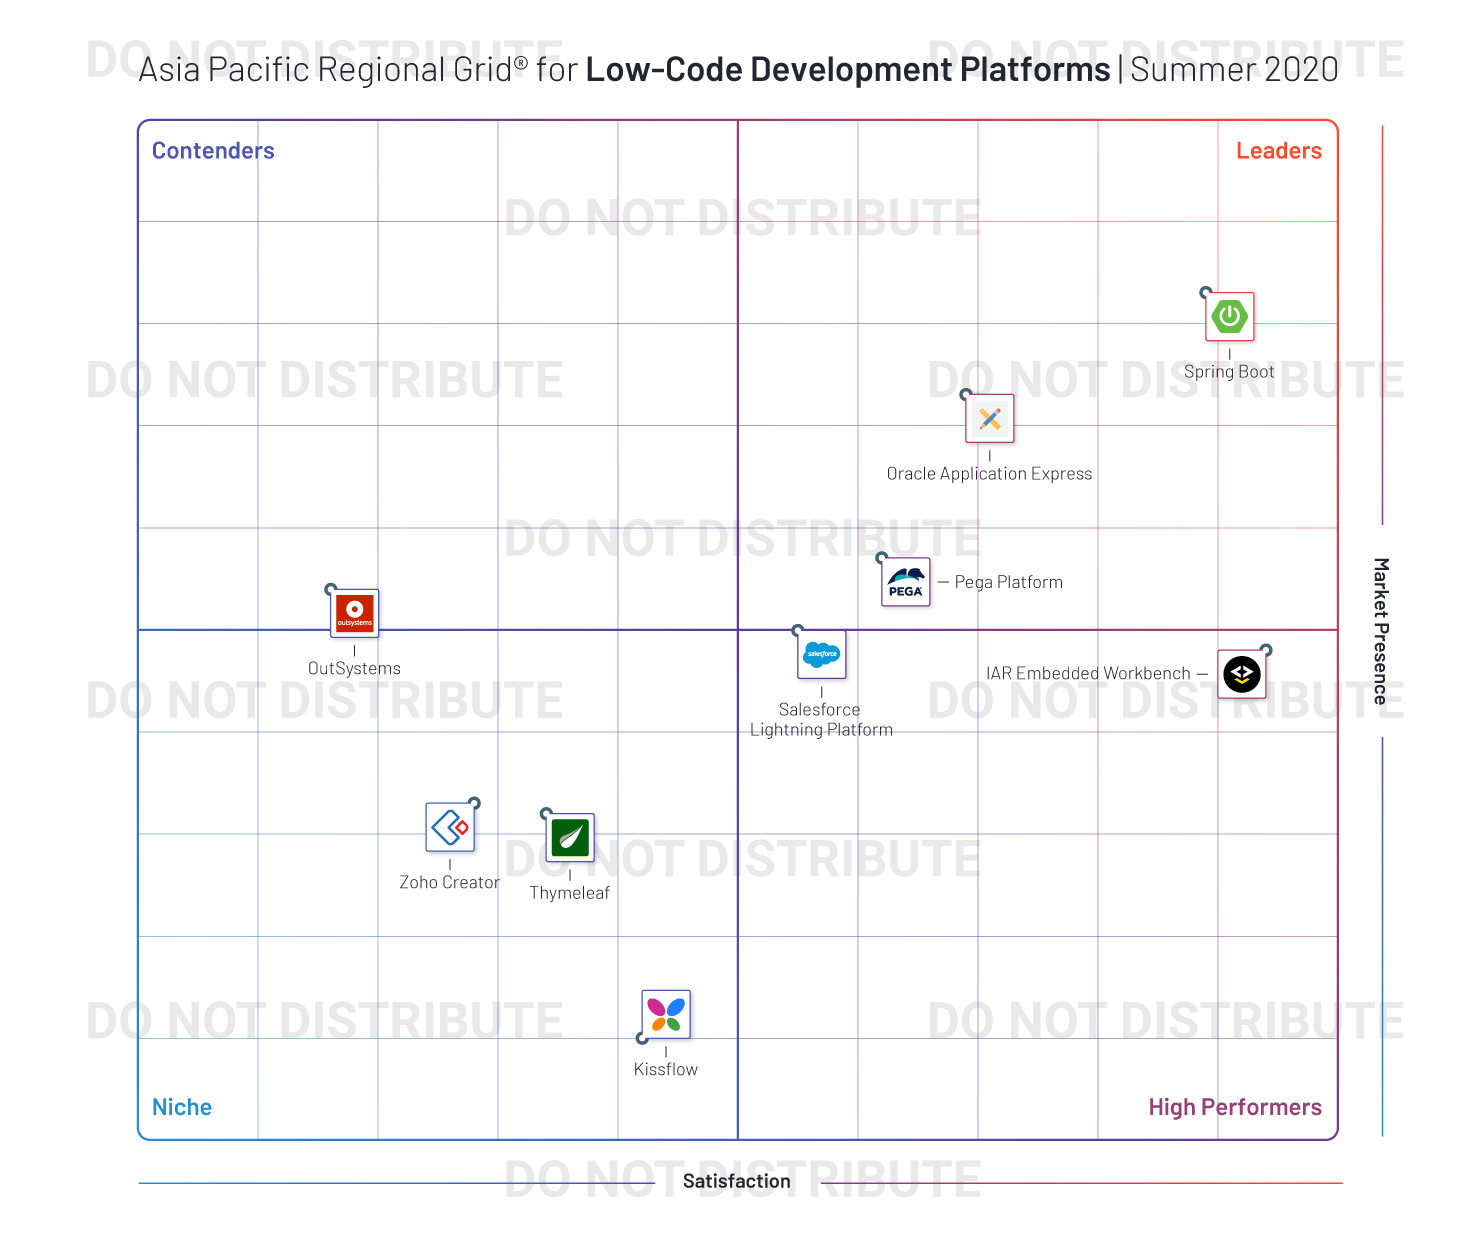Click the IAR Embedded Workbench logo icon

1242,674
